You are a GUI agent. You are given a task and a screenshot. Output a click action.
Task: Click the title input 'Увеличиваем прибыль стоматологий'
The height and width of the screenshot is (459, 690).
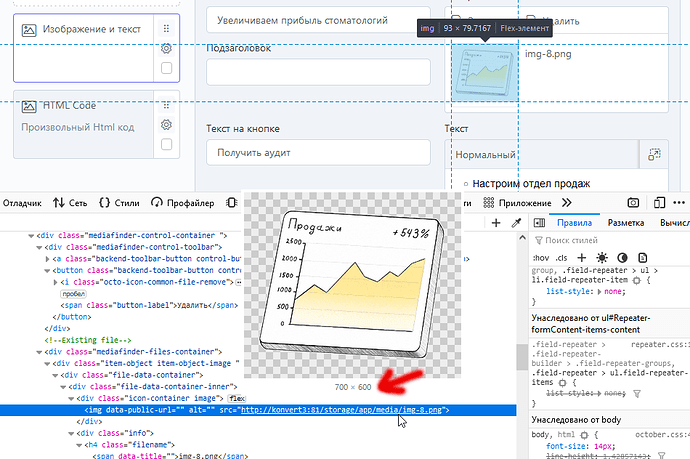[x=318, y=20]
